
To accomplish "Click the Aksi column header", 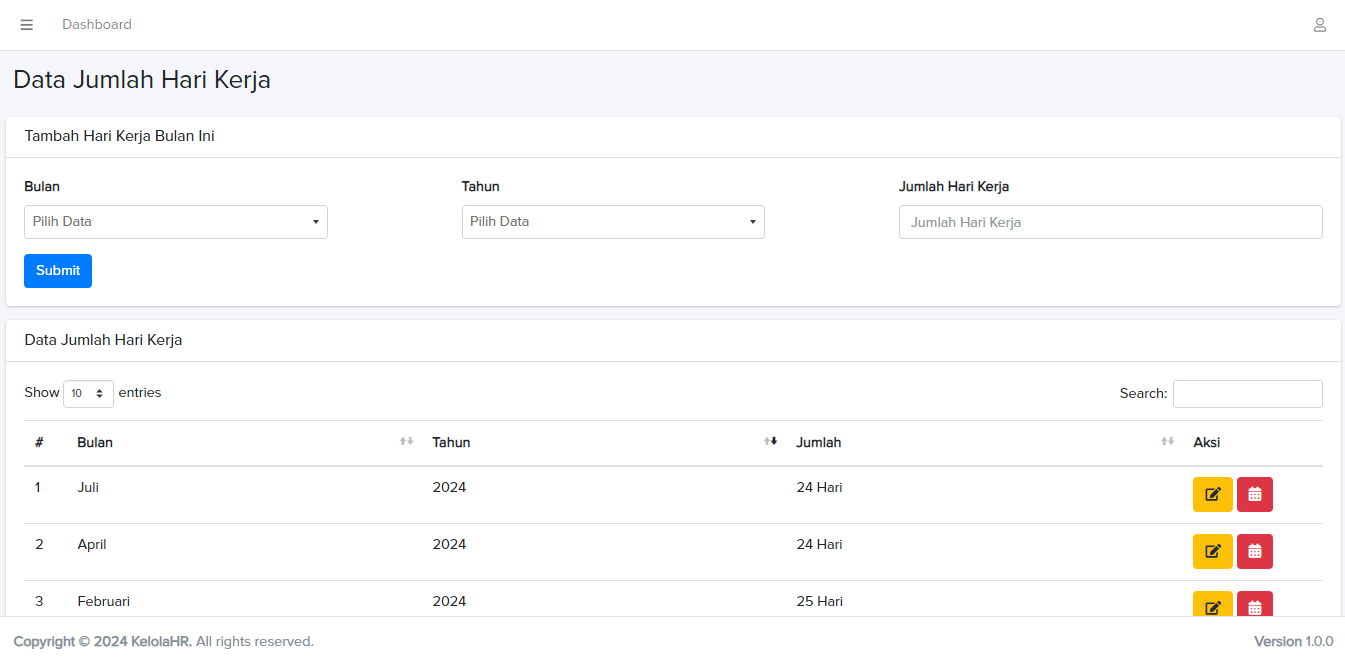I will 1206,442.
